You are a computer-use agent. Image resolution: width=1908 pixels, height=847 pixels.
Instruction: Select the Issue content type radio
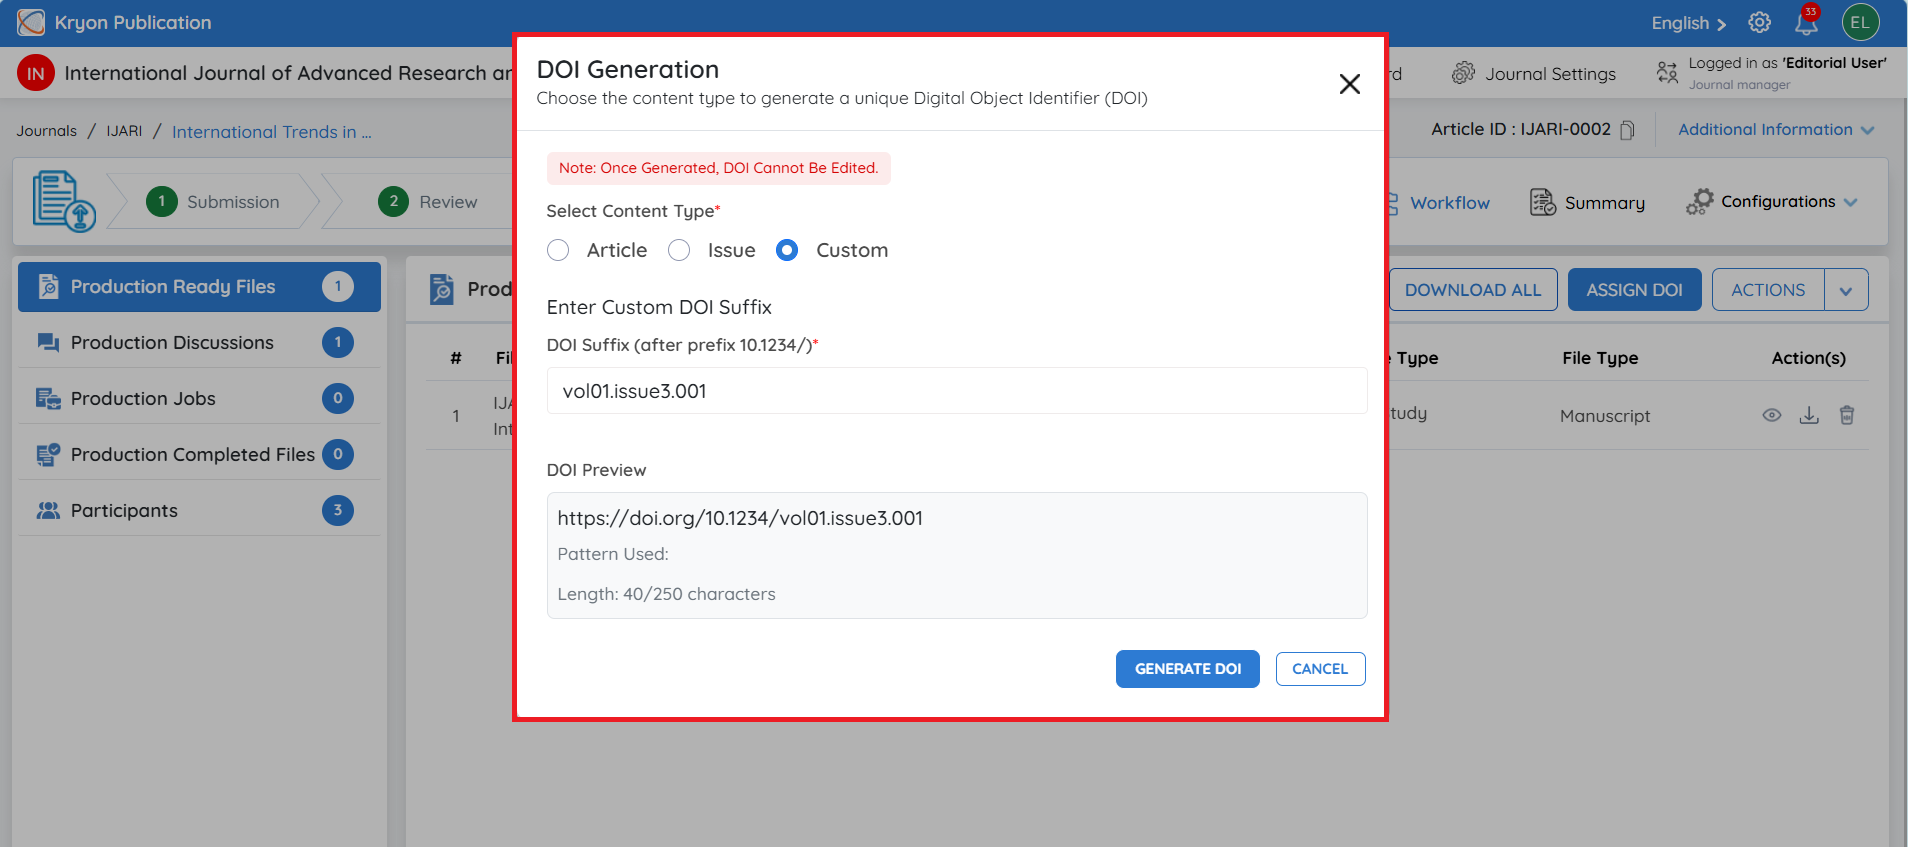click(x=679, y=250)
